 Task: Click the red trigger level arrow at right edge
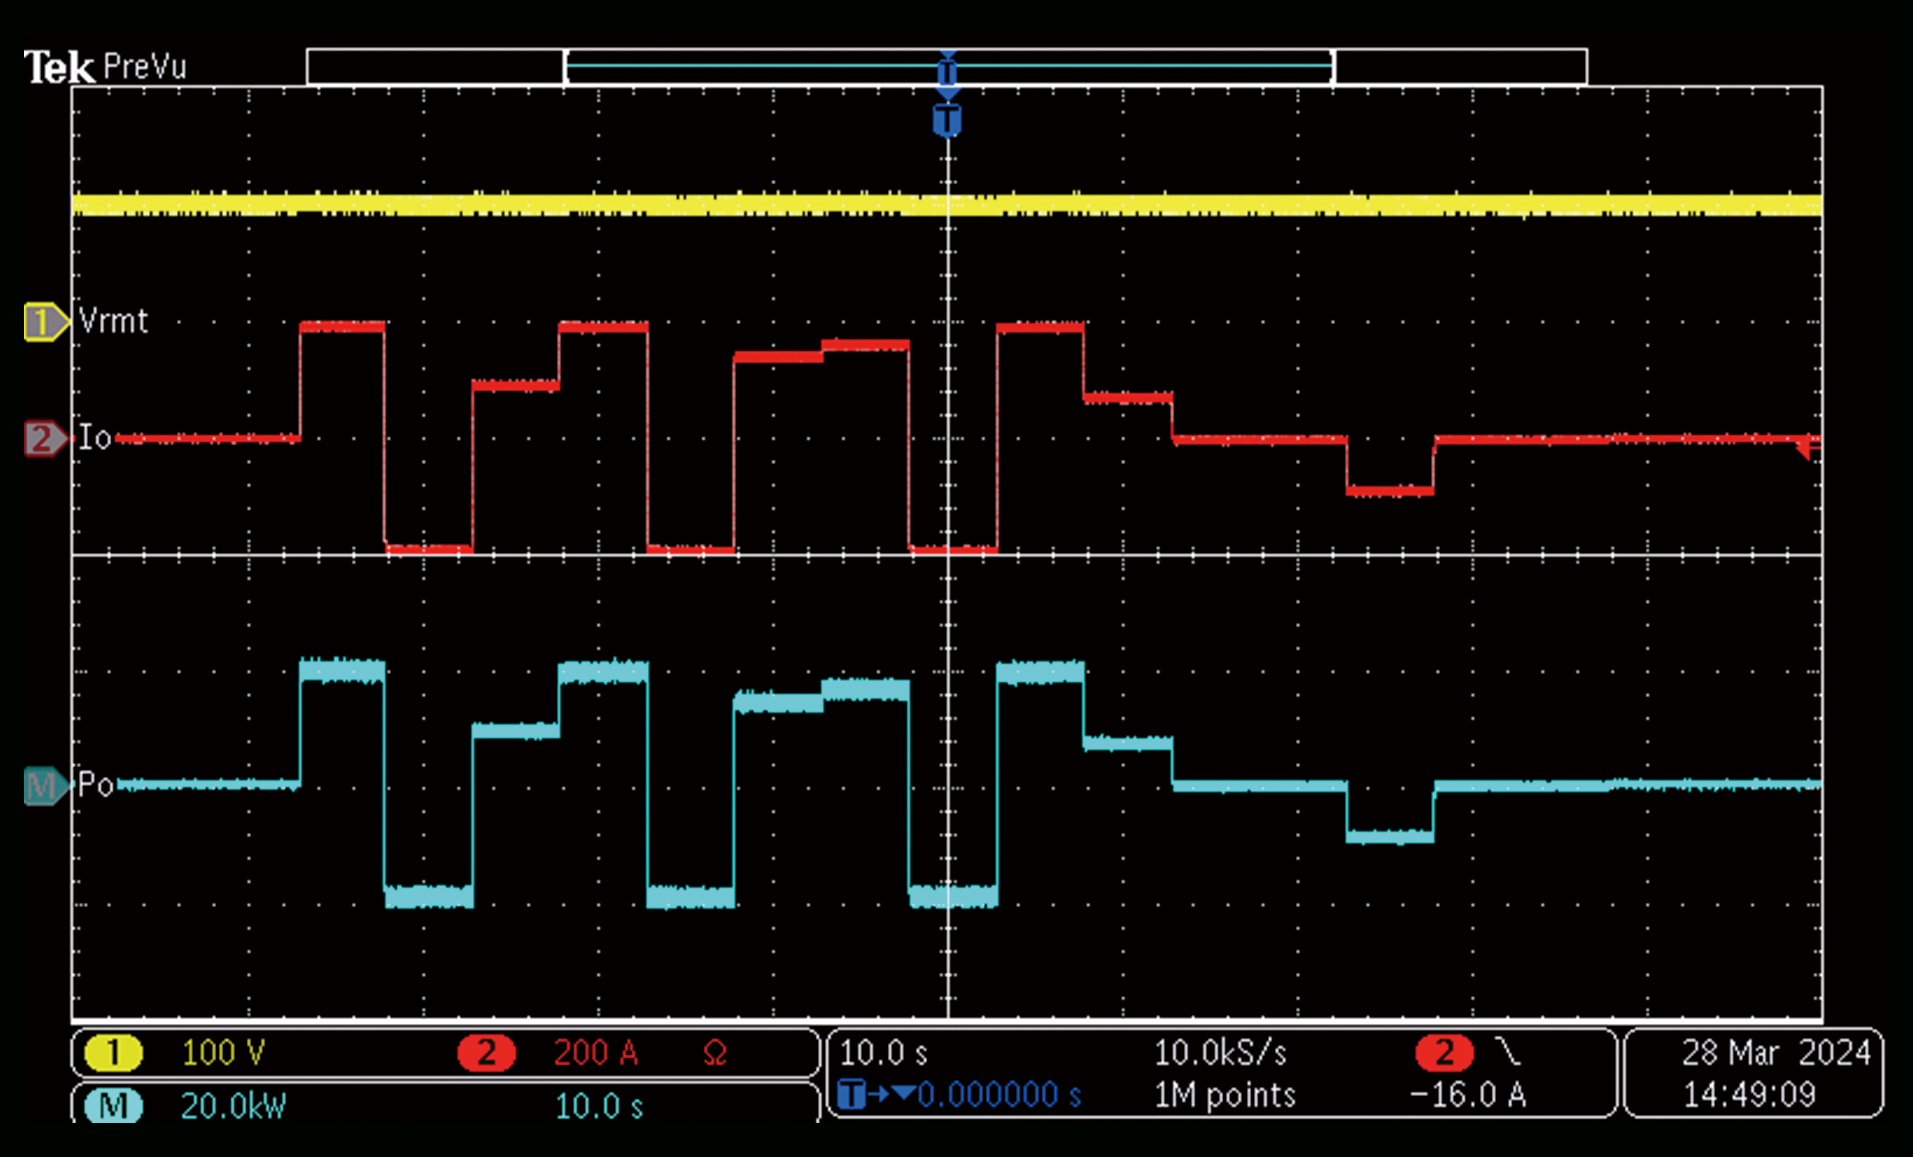coord(1807,447)
